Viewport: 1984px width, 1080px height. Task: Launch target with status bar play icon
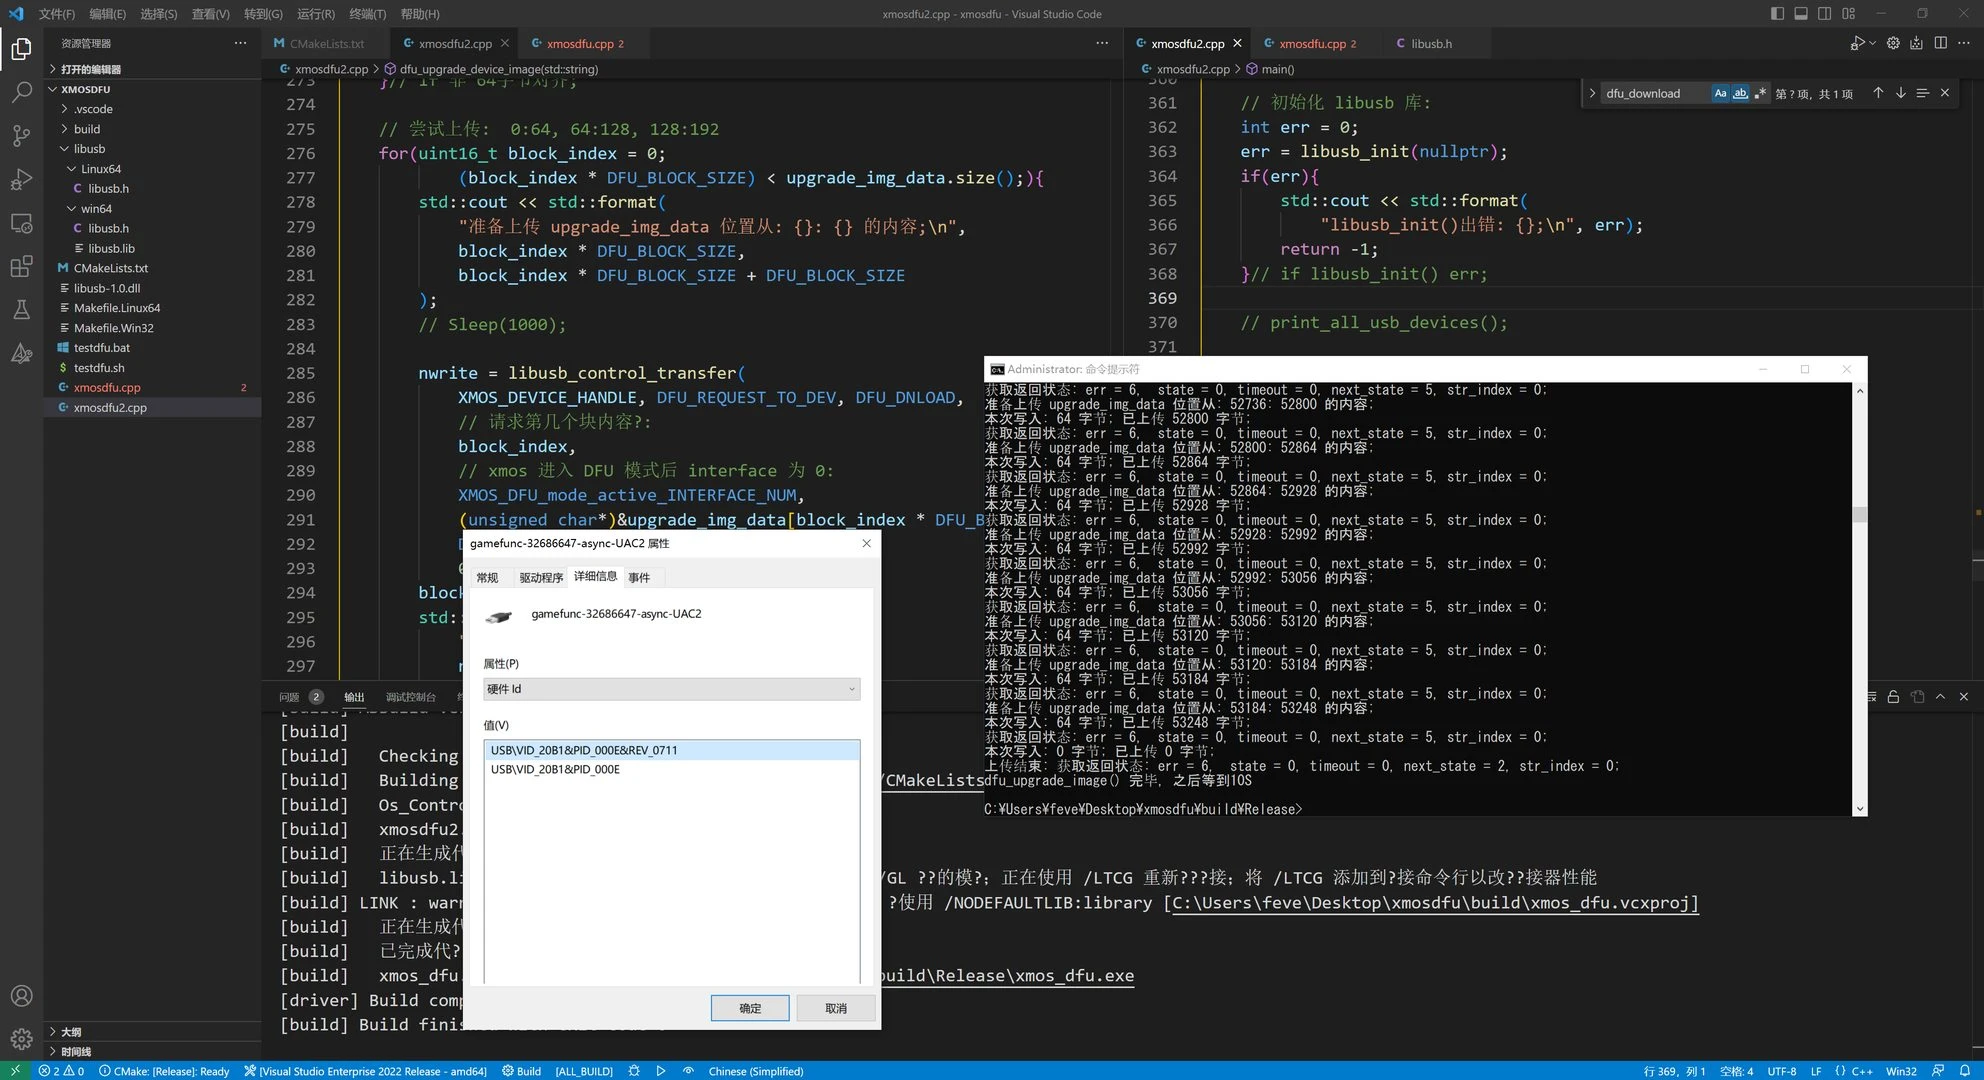661,1071
